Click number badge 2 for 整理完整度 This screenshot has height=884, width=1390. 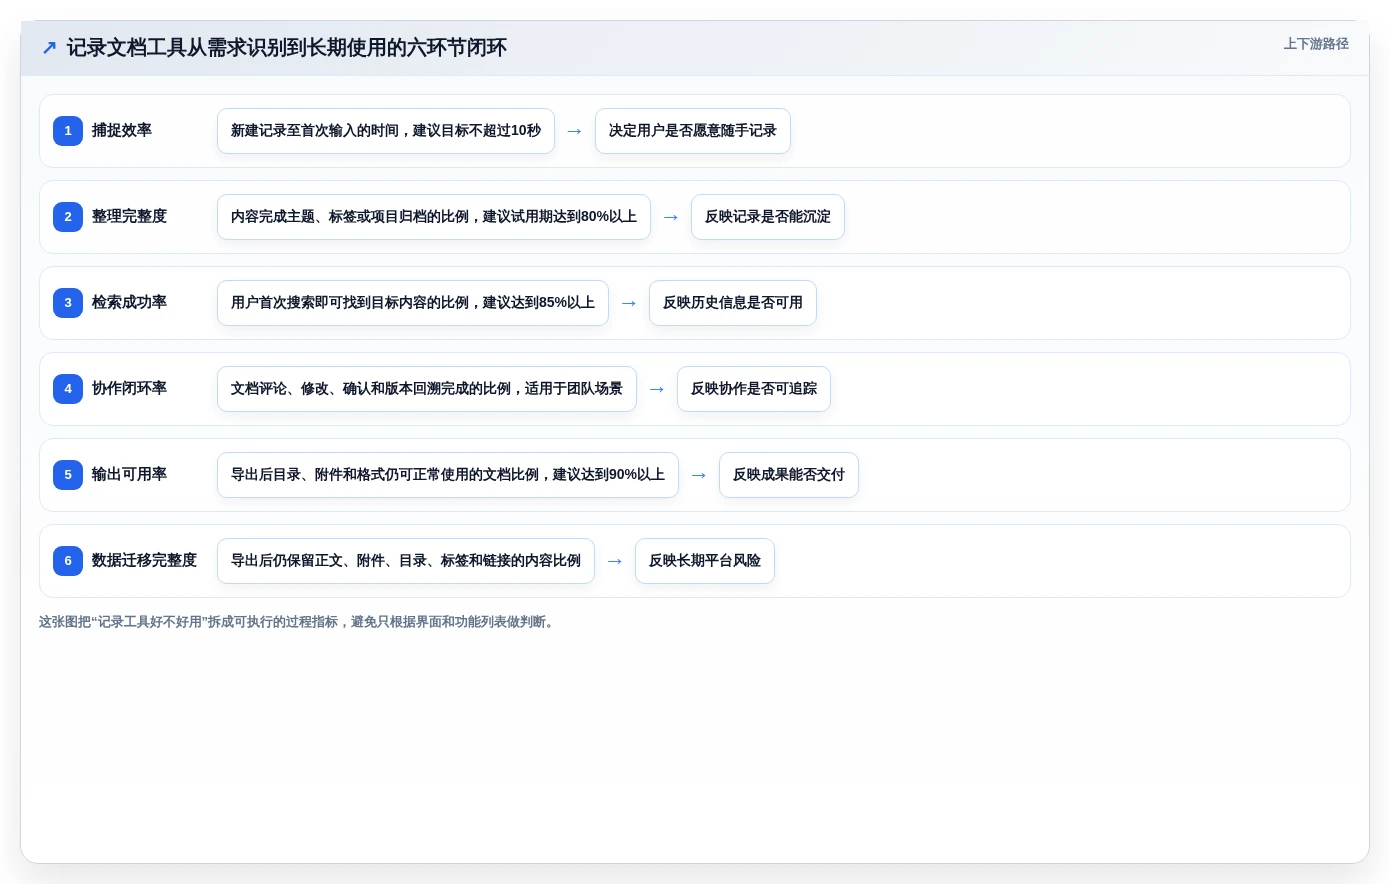pos(68,217)
